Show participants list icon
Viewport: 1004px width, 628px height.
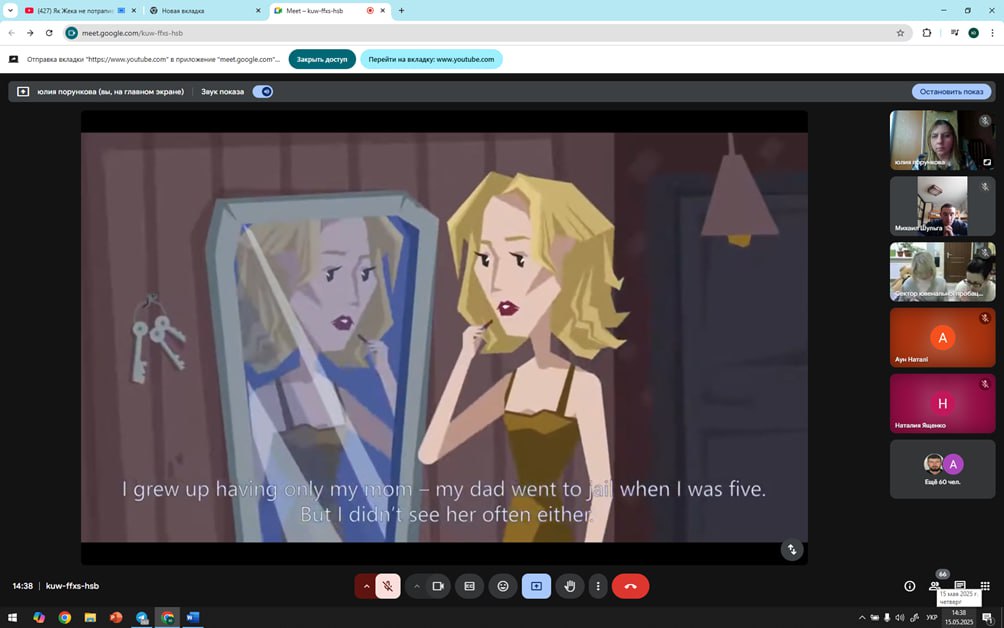(x=934, y=586)
